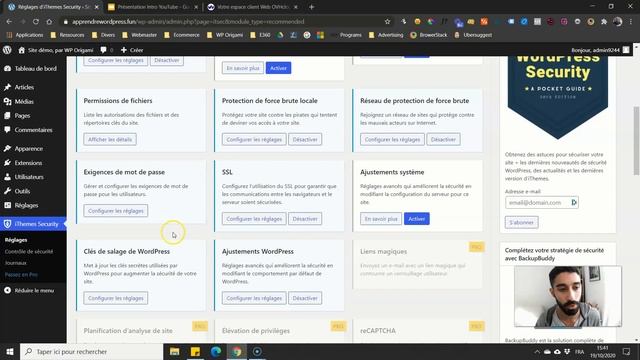Open Tableau de bord in the sidebar
Image resolution: width=640 pixels, height=360 pixels.
tap(36, 69)
